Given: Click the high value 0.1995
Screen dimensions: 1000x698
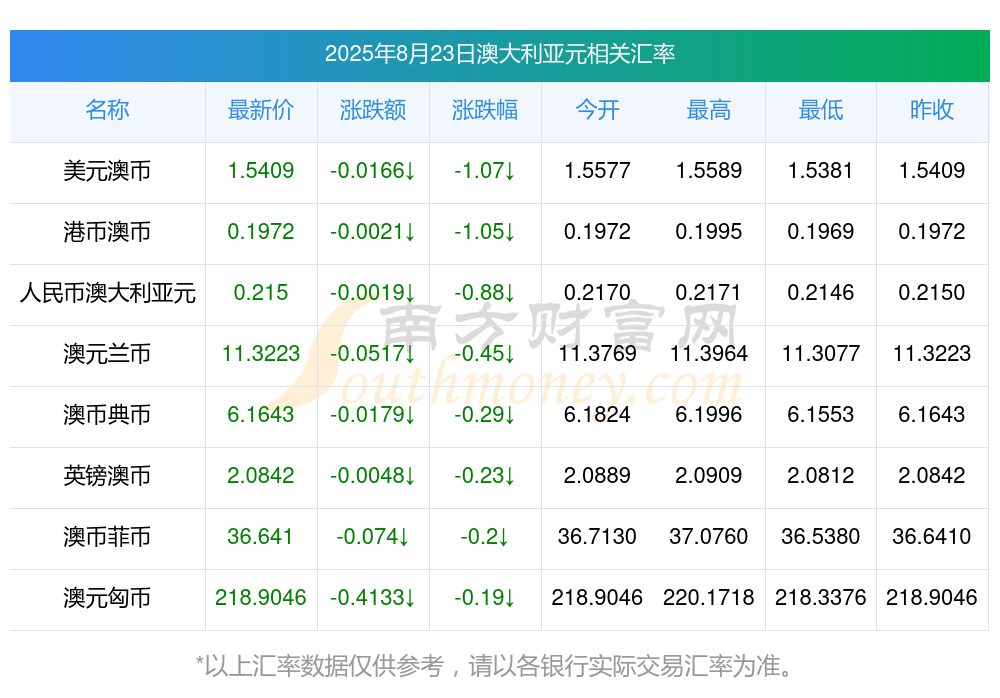Looking at the screenshot, I should click(x=709, y=232).
